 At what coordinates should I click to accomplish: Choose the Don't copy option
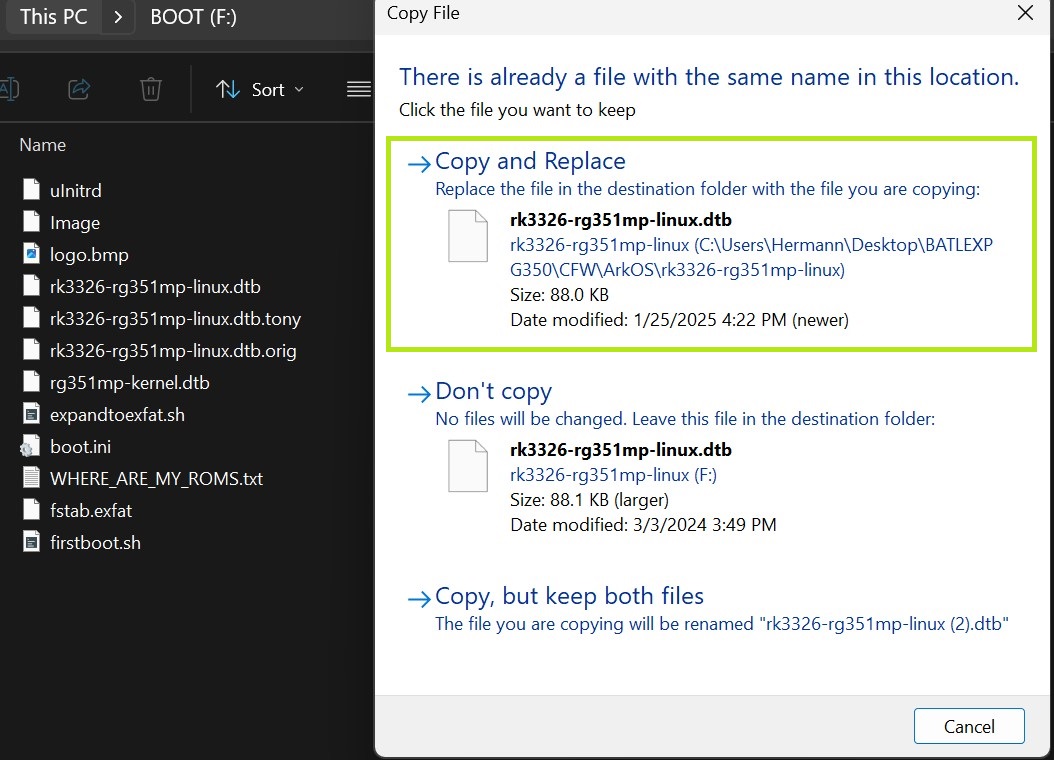(x=493, y=392)
